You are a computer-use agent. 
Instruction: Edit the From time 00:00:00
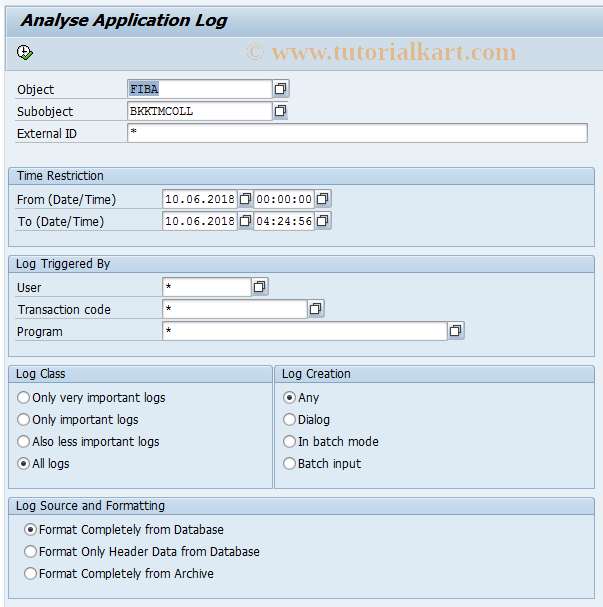click(284, 199)
